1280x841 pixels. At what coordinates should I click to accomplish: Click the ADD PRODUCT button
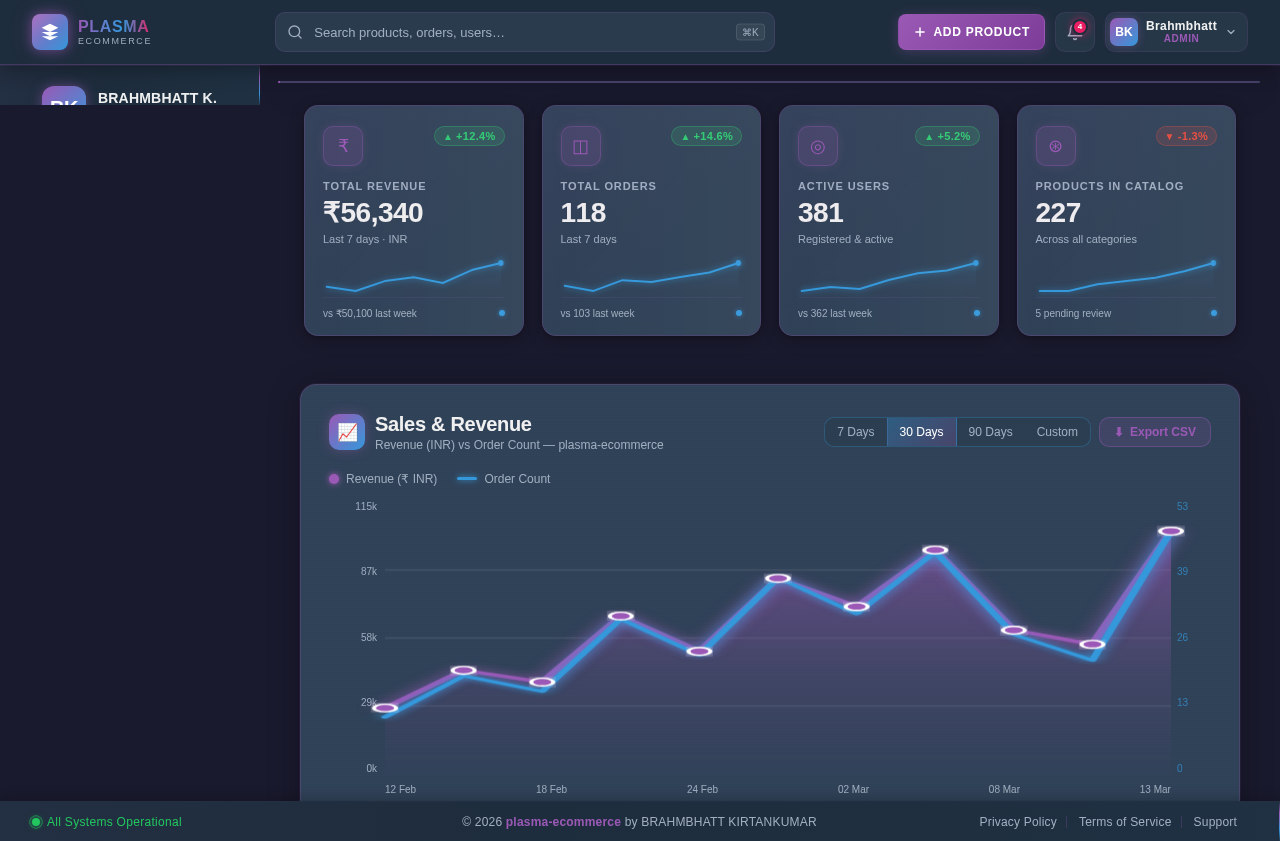tap(971, 31)
